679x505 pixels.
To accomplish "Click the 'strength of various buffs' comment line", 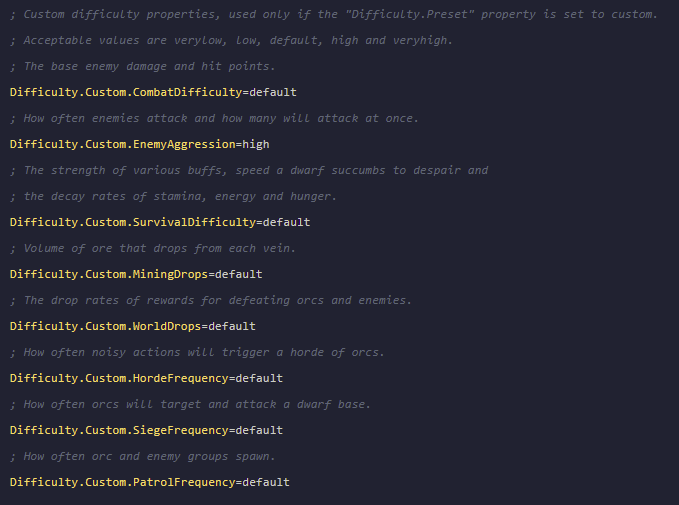I will pyautogui.click(x=248, y=170).
